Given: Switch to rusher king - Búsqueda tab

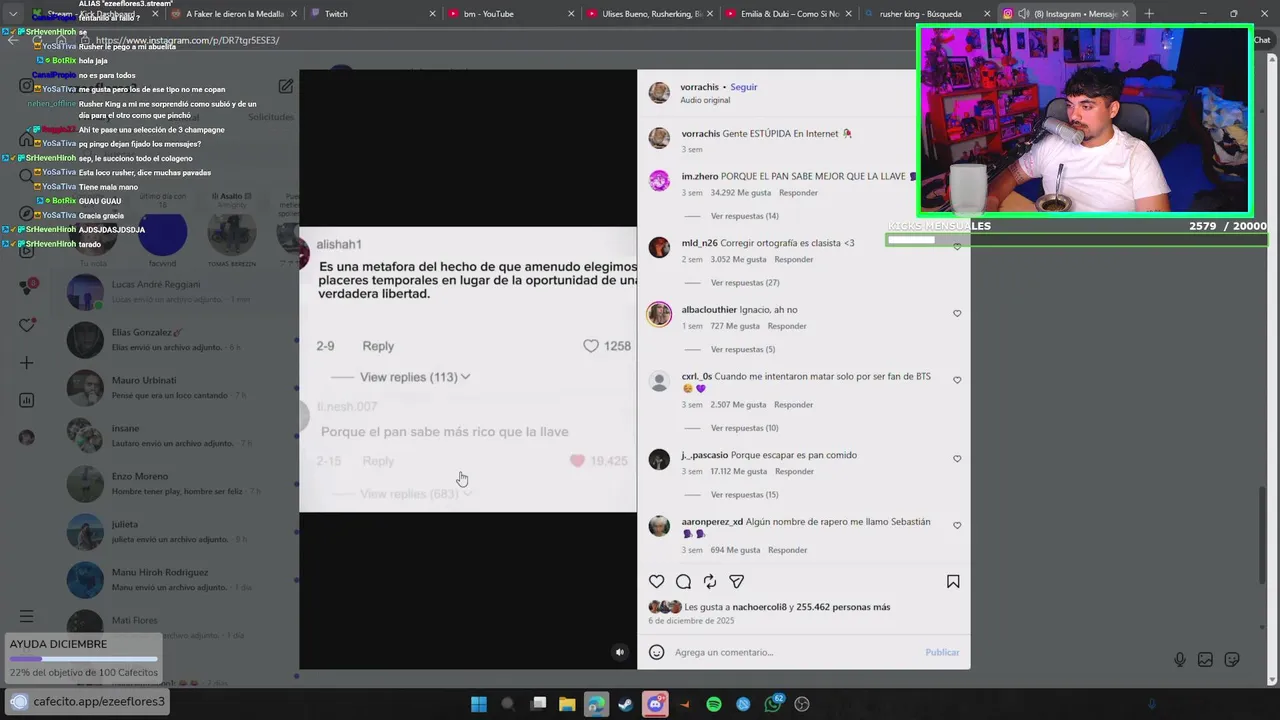Looking at the screenshot, I should pyautogui.click(x=926, y=14).
